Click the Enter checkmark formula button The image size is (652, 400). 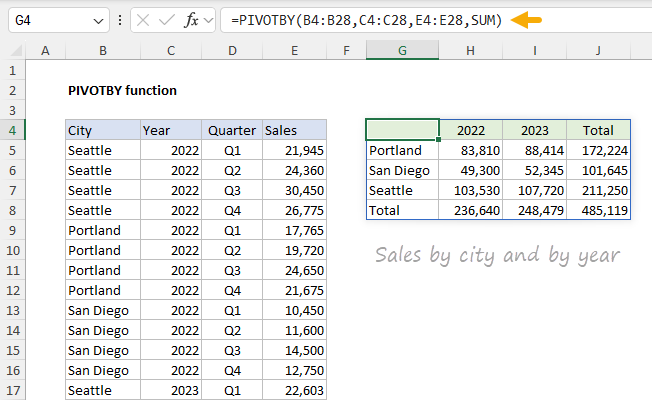click(x=167, y=20)
